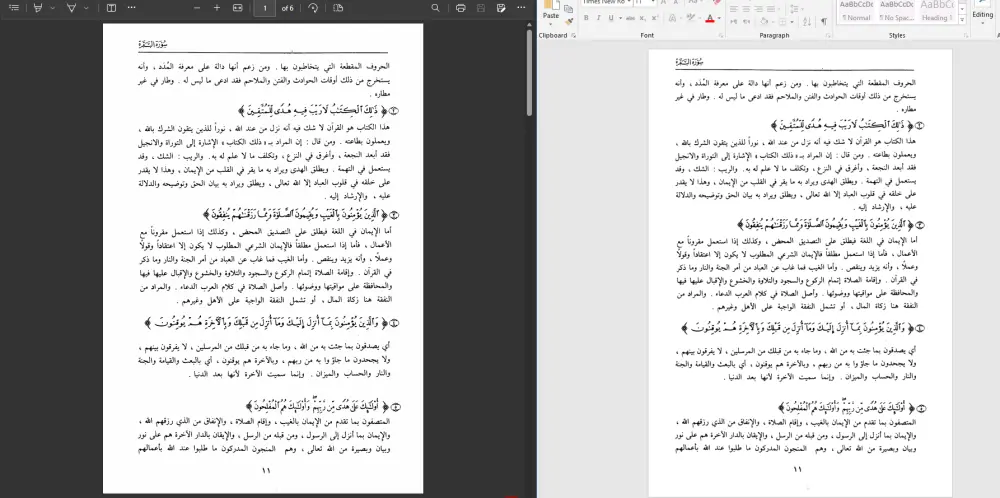The image size is (1000, 498).
Task: Click the Word Paste button
Action: point(551,10)
